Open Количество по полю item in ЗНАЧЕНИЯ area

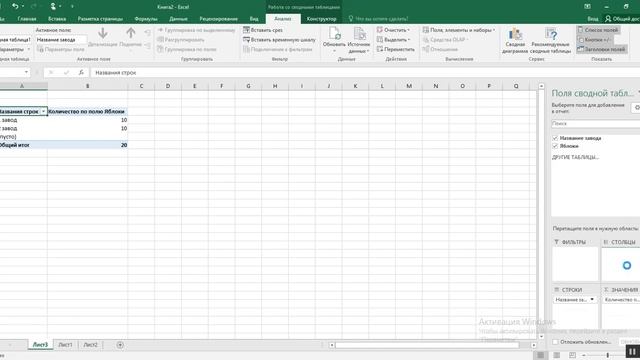pyautogui.click(x=621, y=300)
